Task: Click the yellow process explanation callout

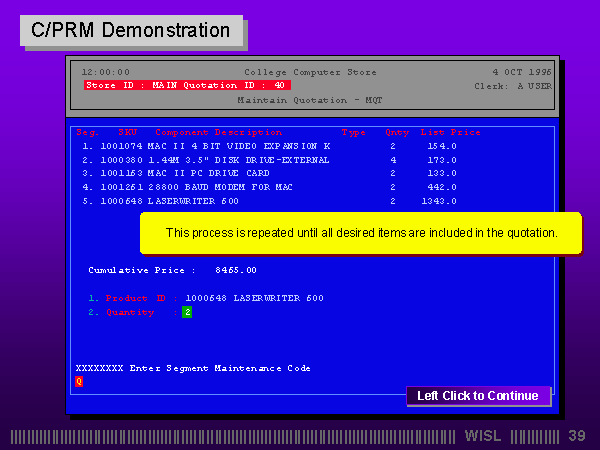Action: [x=360, y=233]
